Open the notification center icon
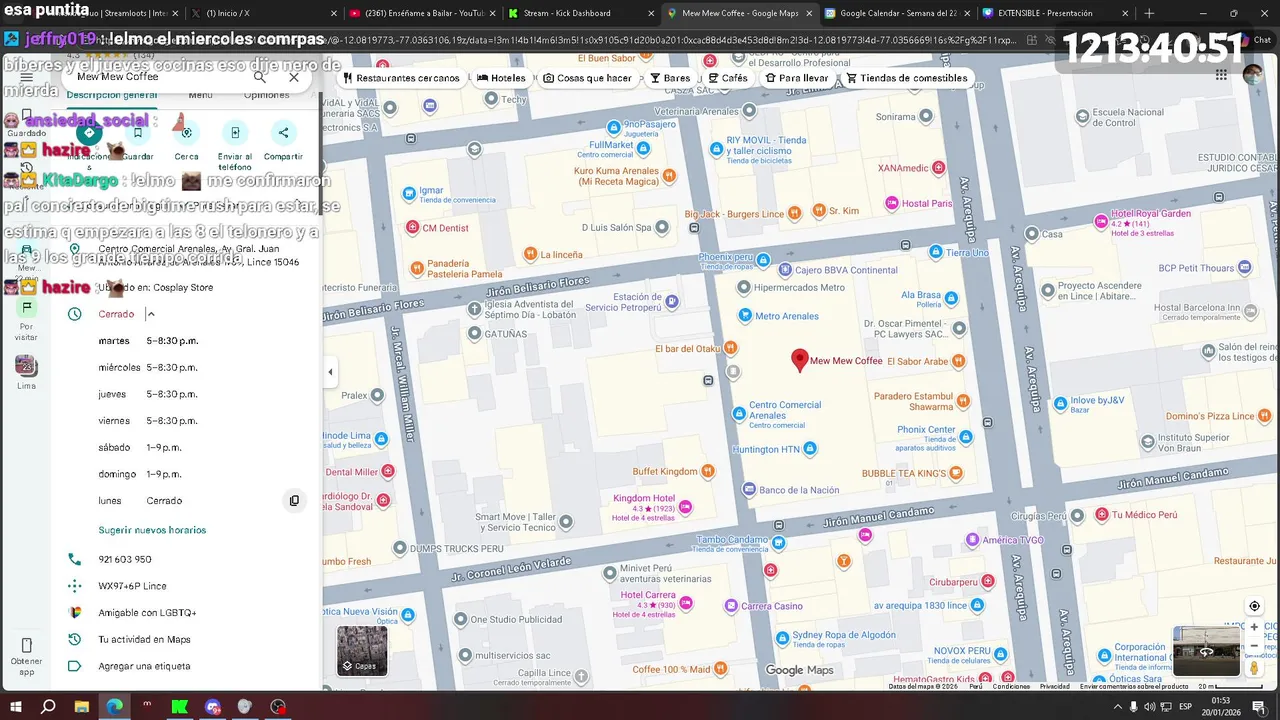This screenshot has height=720, width=1280. pyautogui.click(x=1259, y=707)
